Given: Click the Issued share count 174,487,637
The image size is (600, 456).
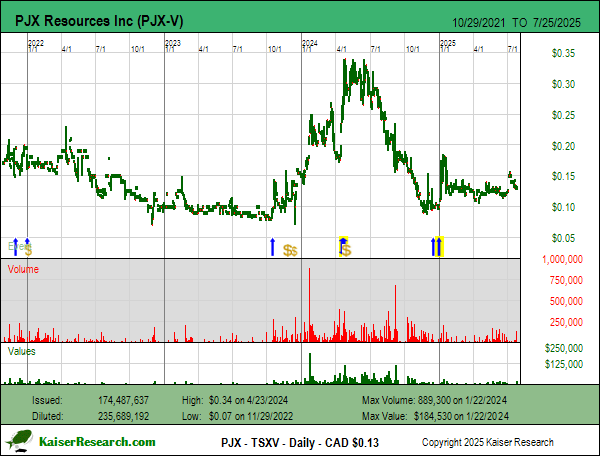Looking at the screenshot, I should tap(123, 401).
